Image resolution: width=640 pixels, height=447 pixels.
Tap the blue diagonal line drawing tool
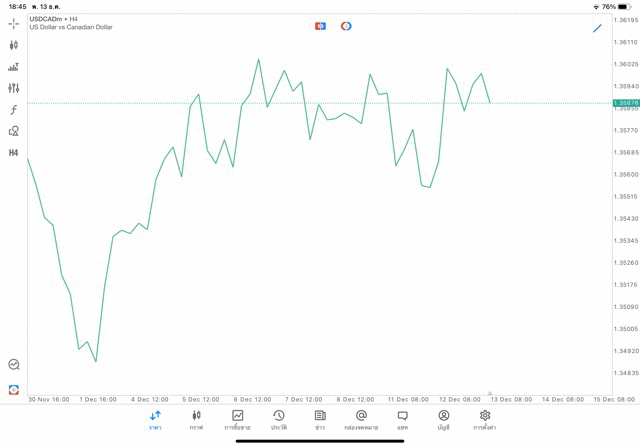point(597,28)
